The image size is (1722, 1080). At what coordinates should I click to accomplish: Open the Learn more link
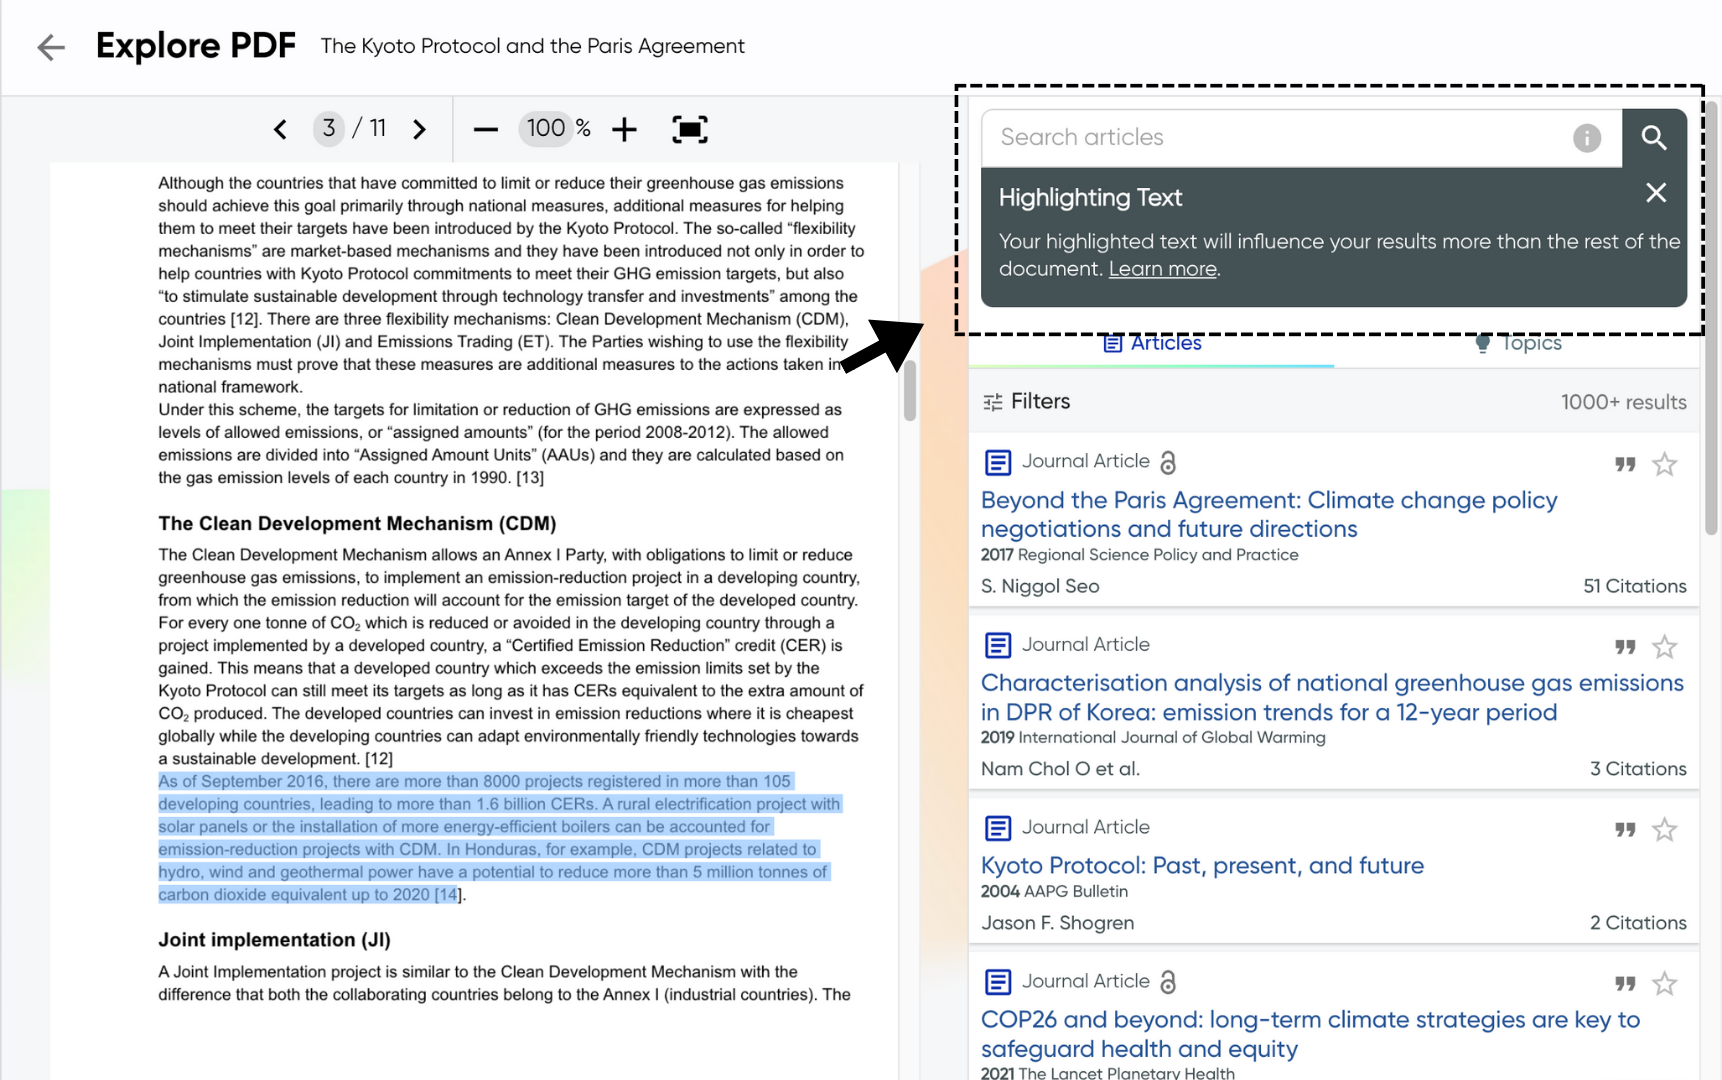[x=1162, y=269]
